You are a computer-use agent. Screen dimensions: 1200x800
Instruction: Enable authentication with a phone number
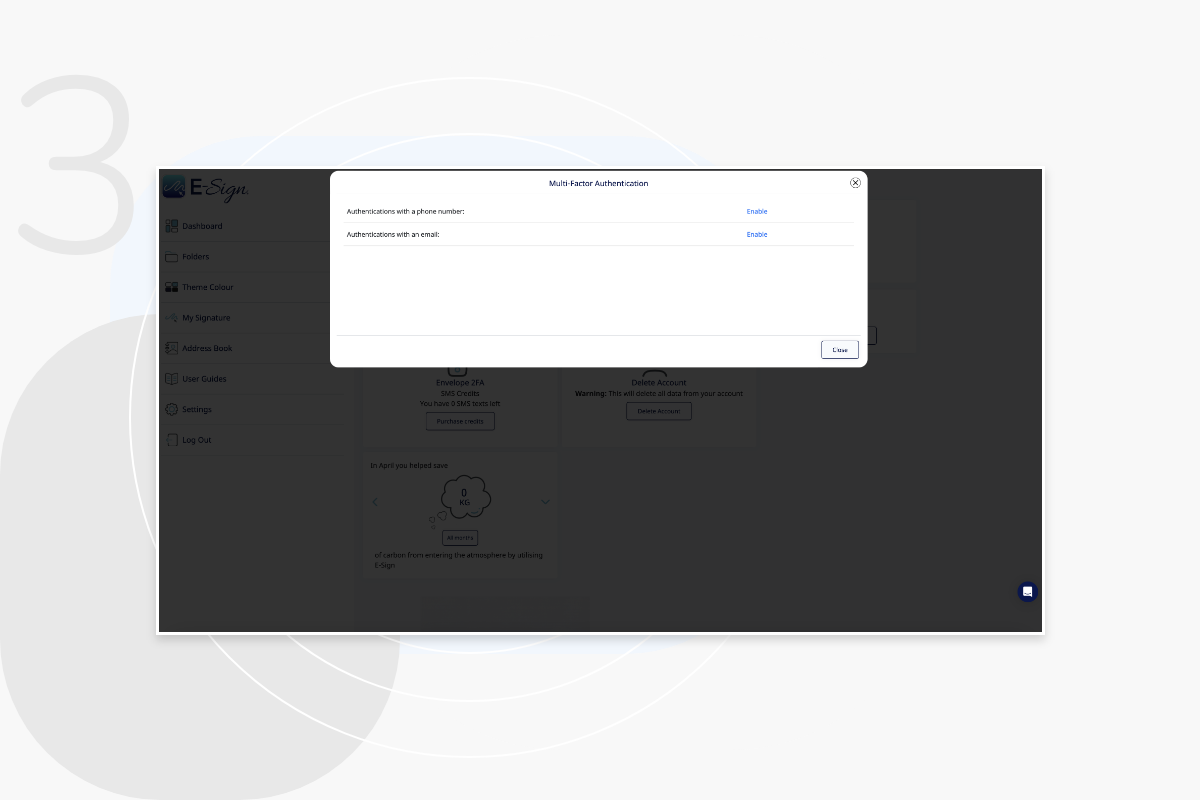757,211
